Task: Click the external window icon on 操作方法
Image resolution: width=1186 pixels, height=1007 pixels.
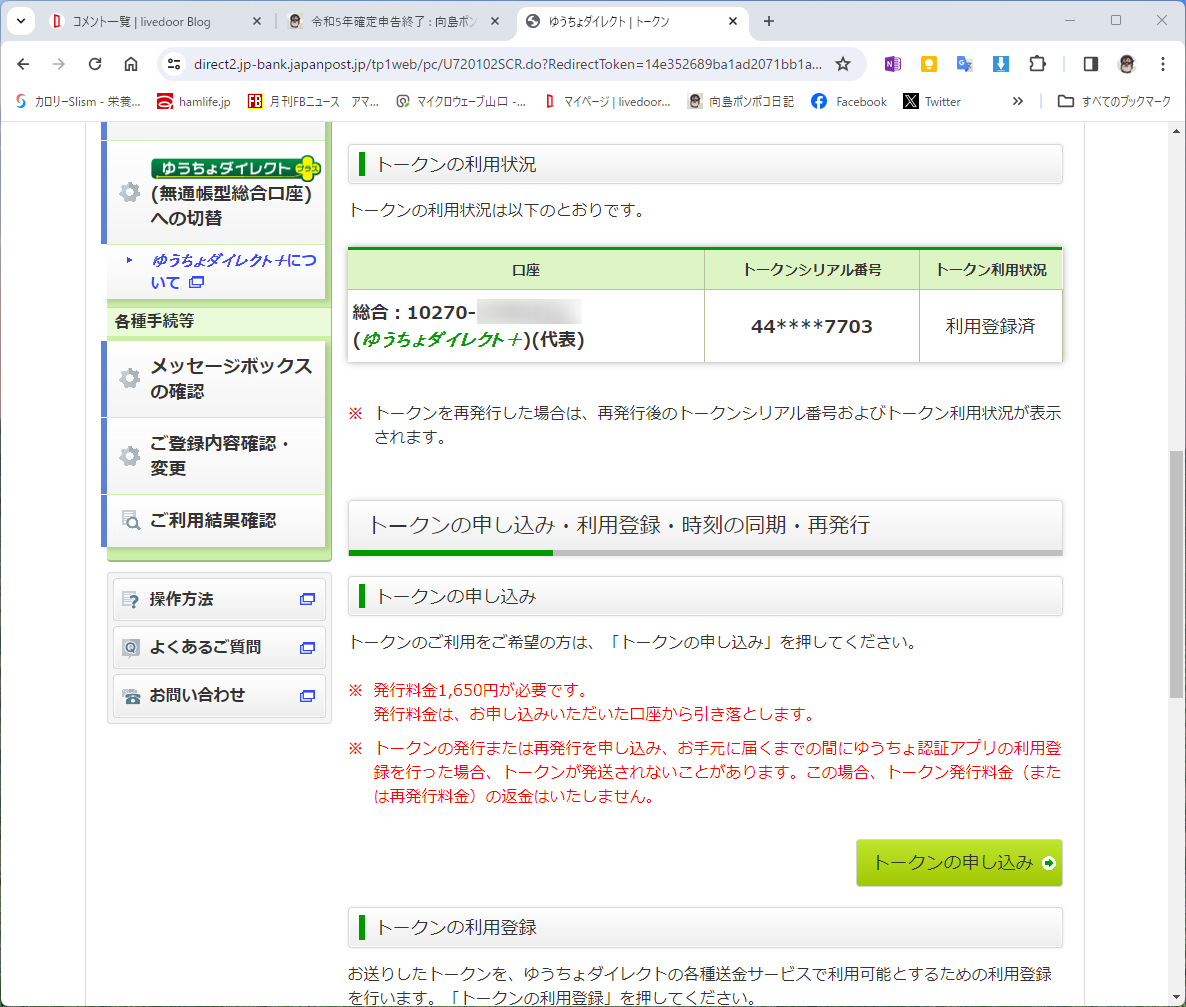Action: [x=307, y=599]
